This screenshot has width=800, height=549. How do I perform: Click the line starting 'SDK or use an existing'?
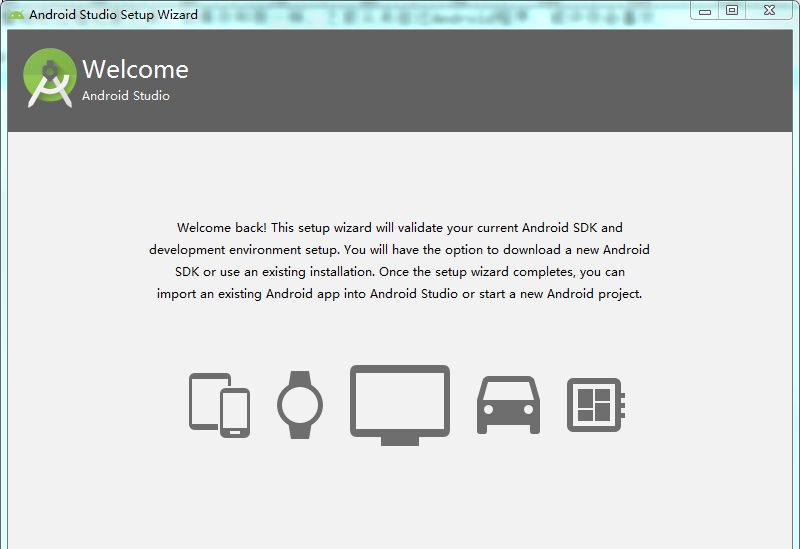point(399,272)
